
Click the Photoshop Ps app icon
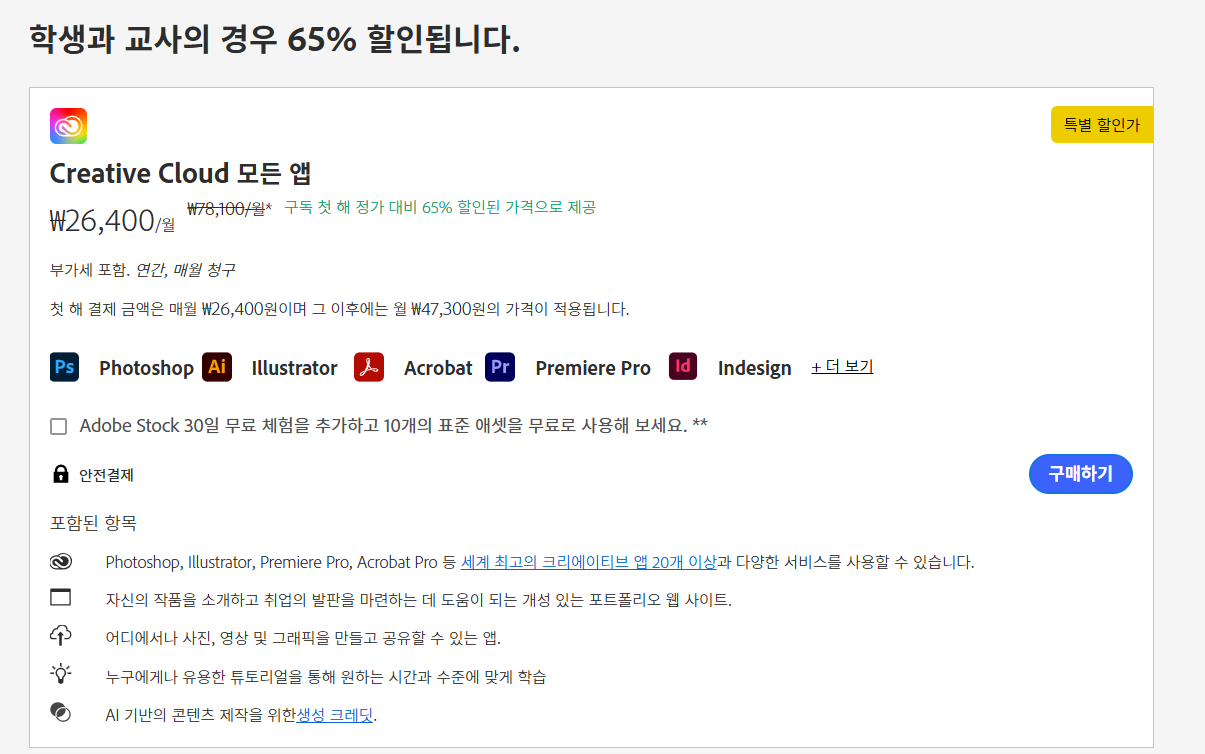[x=65, y=367]
